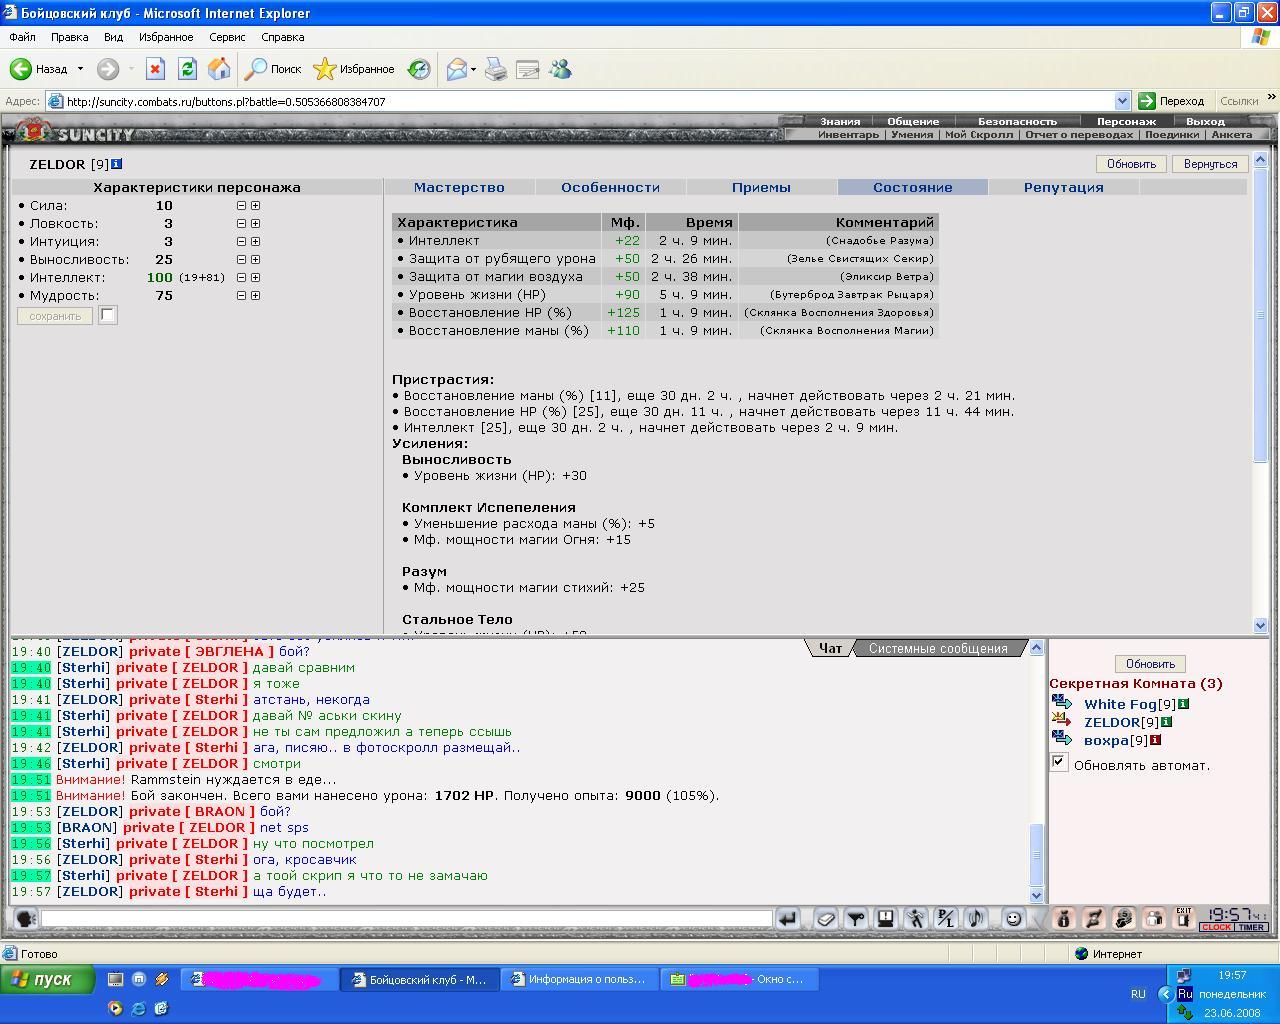The width and height of the screenshot is (1280, 1024).
Task: Click the Обновить button above room list
Action: (x=1150, y=664)
